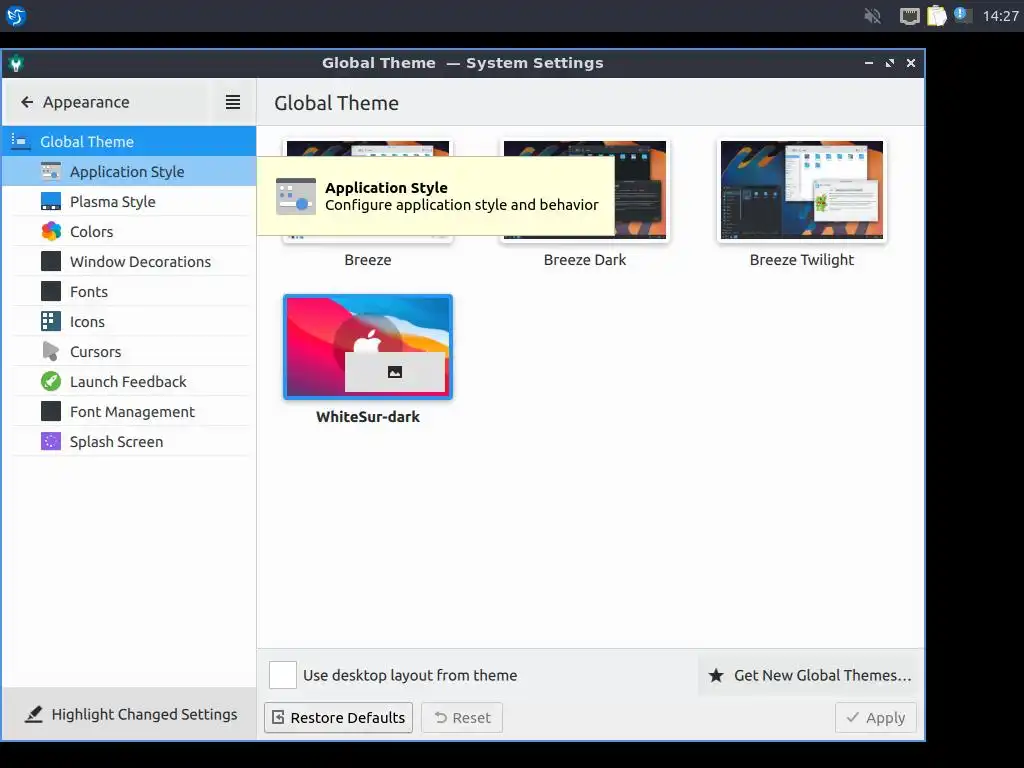Click the Breeze Twilight theme label
Image resolution: width=1024 pixels, height=768 pixels.
[x=802, y=260]
